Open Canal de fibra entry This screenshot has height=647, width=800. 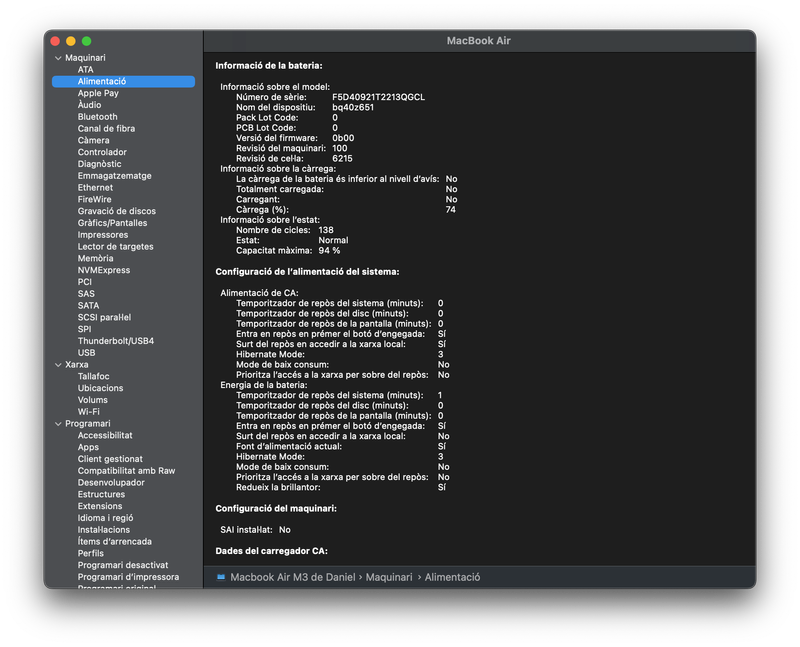[106, 129]
